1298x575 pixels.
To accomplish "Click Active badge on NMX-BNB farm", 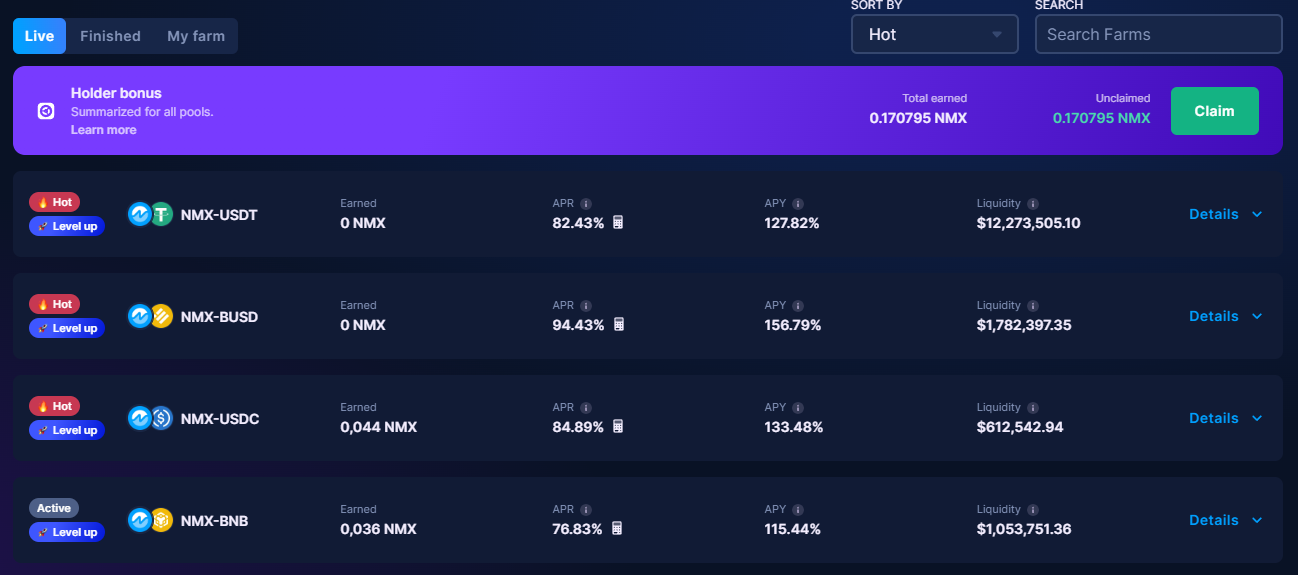I will coord(54,508).
